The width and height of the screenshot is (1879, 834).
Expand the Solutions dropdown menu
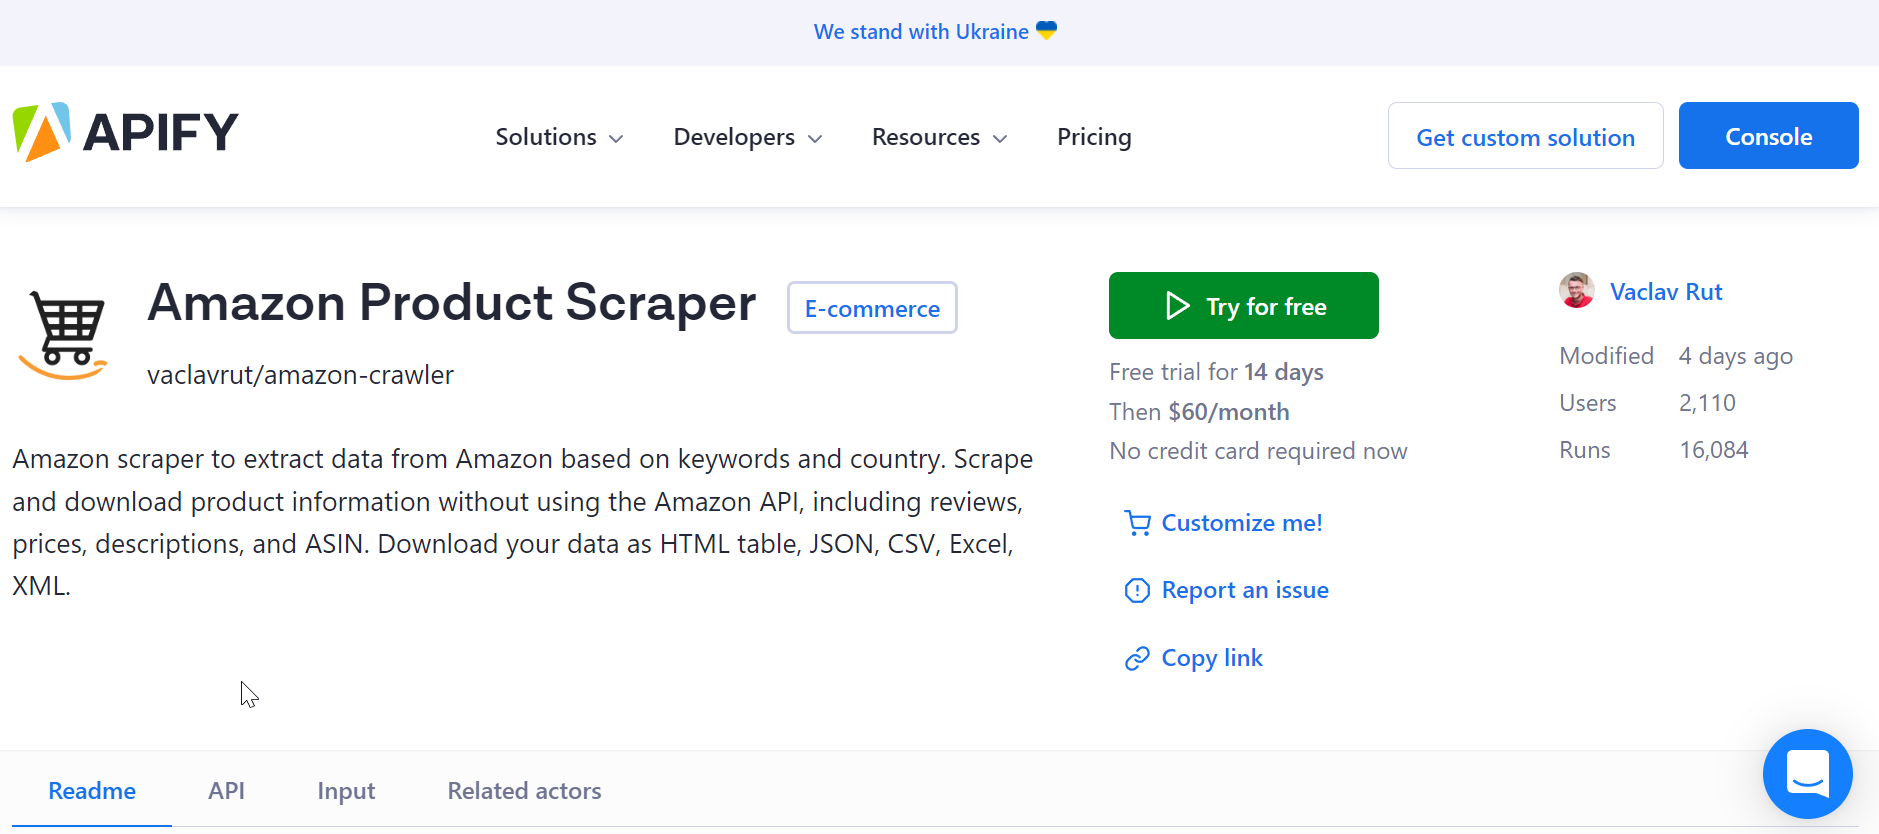[559, 137]
